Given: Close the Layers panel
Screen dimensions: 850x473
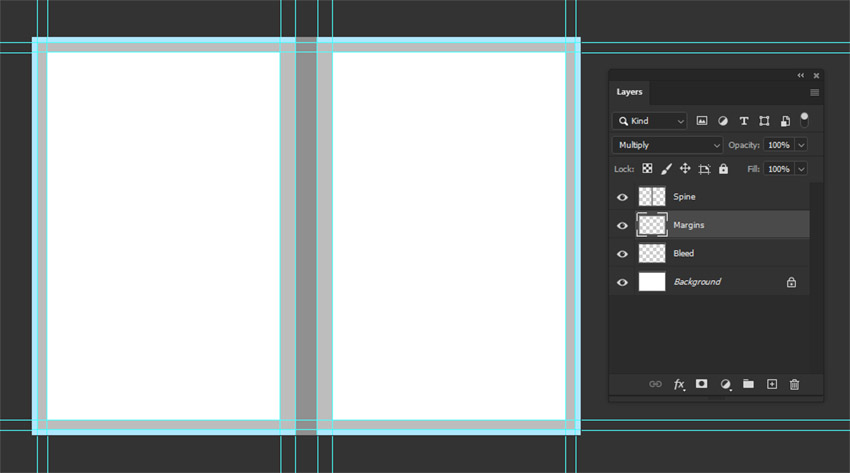Looking at the screenshot, I should (816, 76).
